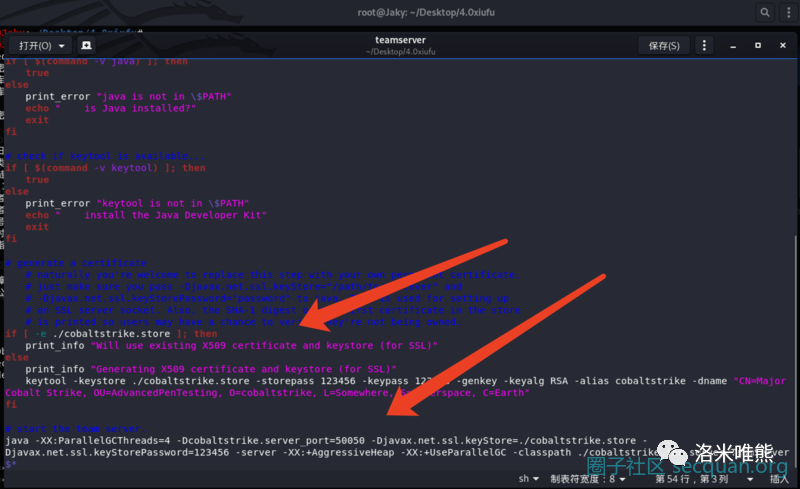Open the line and column position dropdown

coord(704,479)
